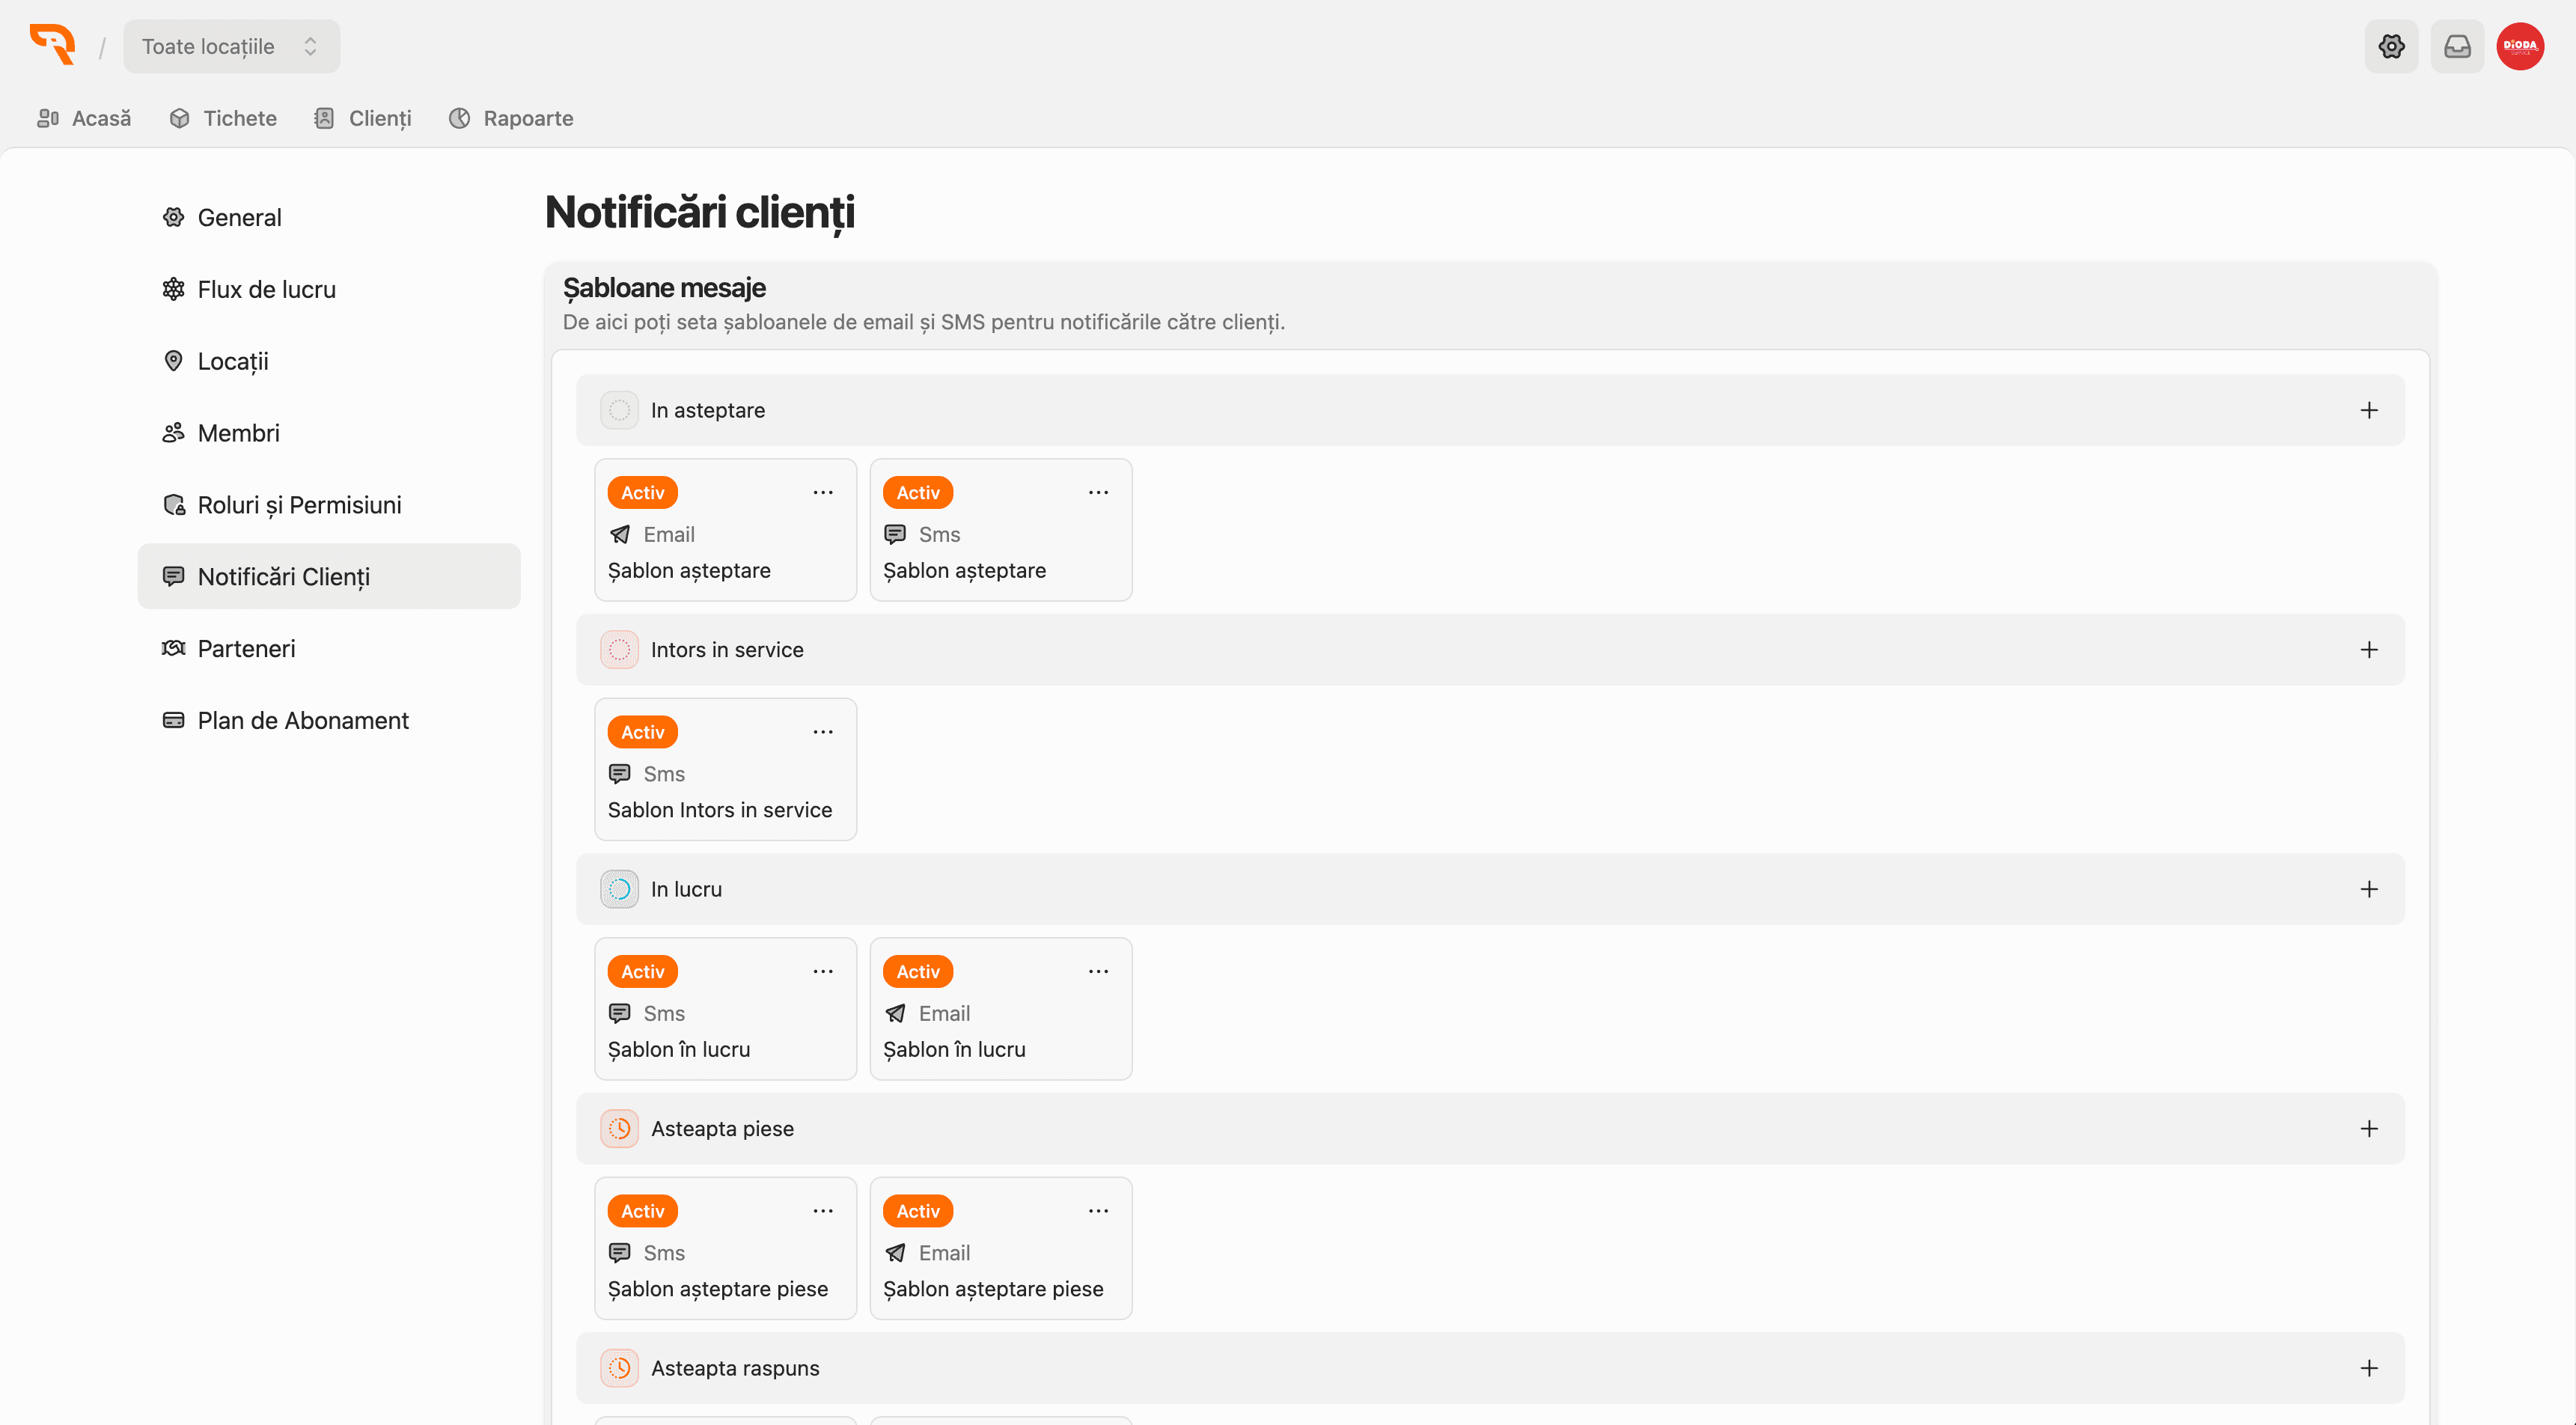Add a template to Intors in service

[2368, 650]
